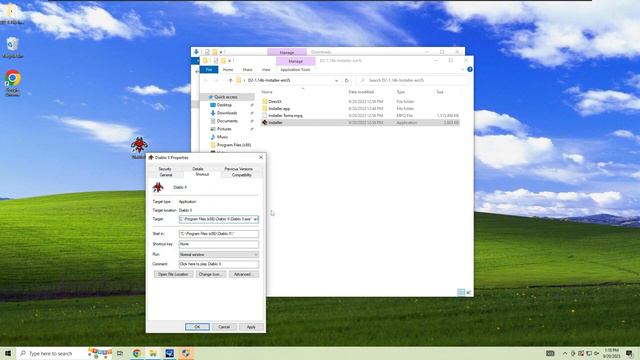Open the notification center icon in taskbar
Viewport: 640px width, 360px height.
pos(629,353)
